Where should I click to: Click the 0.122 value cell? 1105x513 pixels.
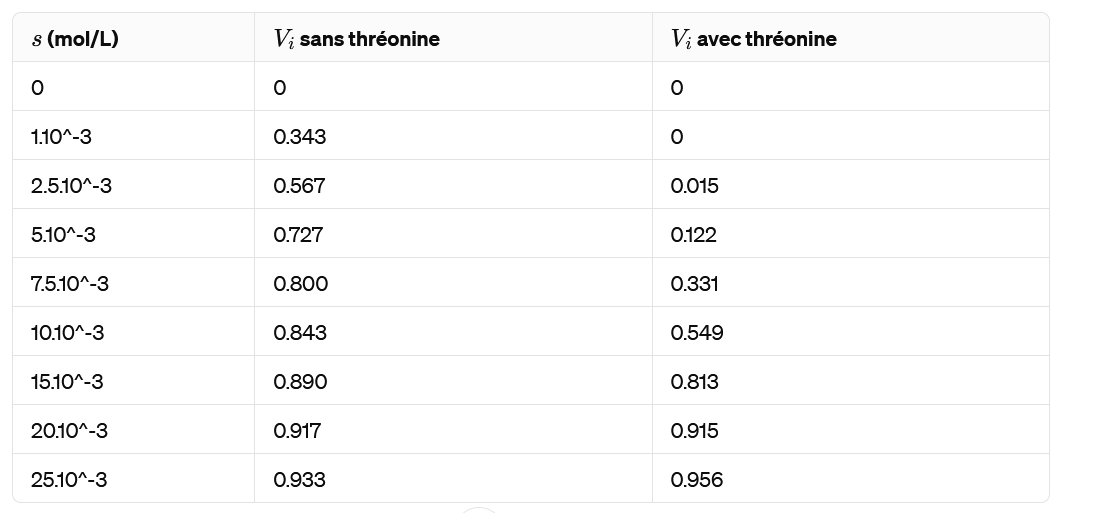694,235
